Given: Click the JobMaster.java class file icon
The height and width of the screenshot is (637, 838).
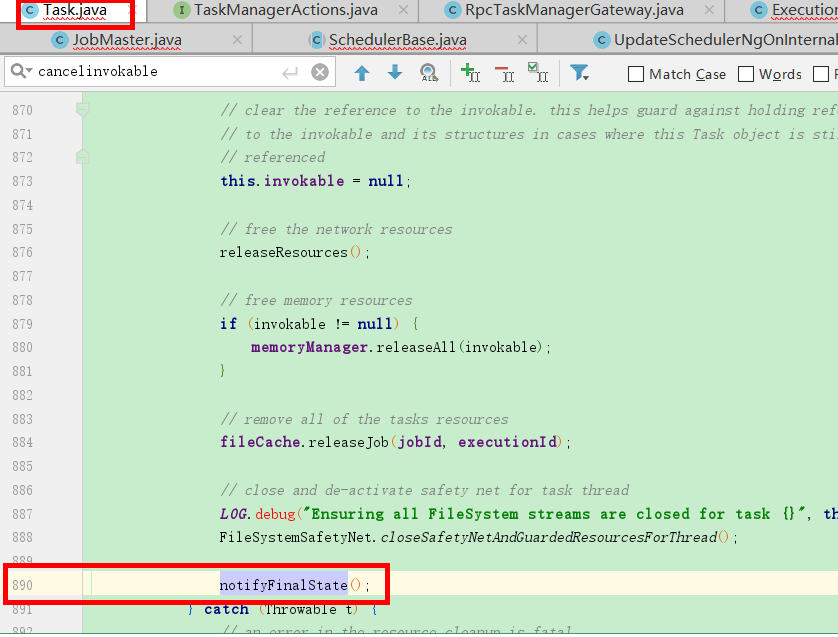Looking at the screenshot, I should click(x=60, y=40).
